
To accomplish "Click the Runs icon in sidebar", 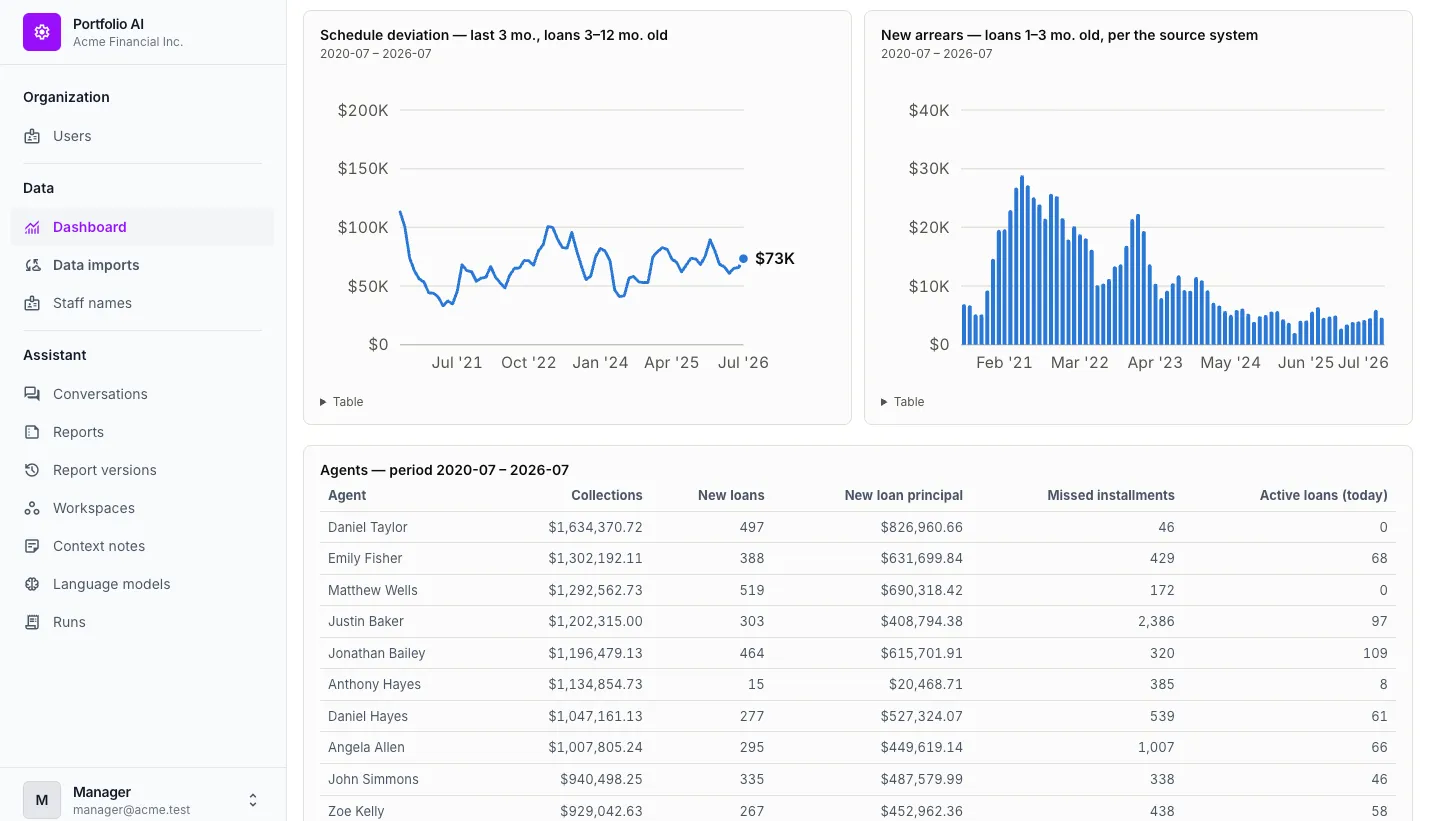I will pyautogui.click(x=32, y=622).
